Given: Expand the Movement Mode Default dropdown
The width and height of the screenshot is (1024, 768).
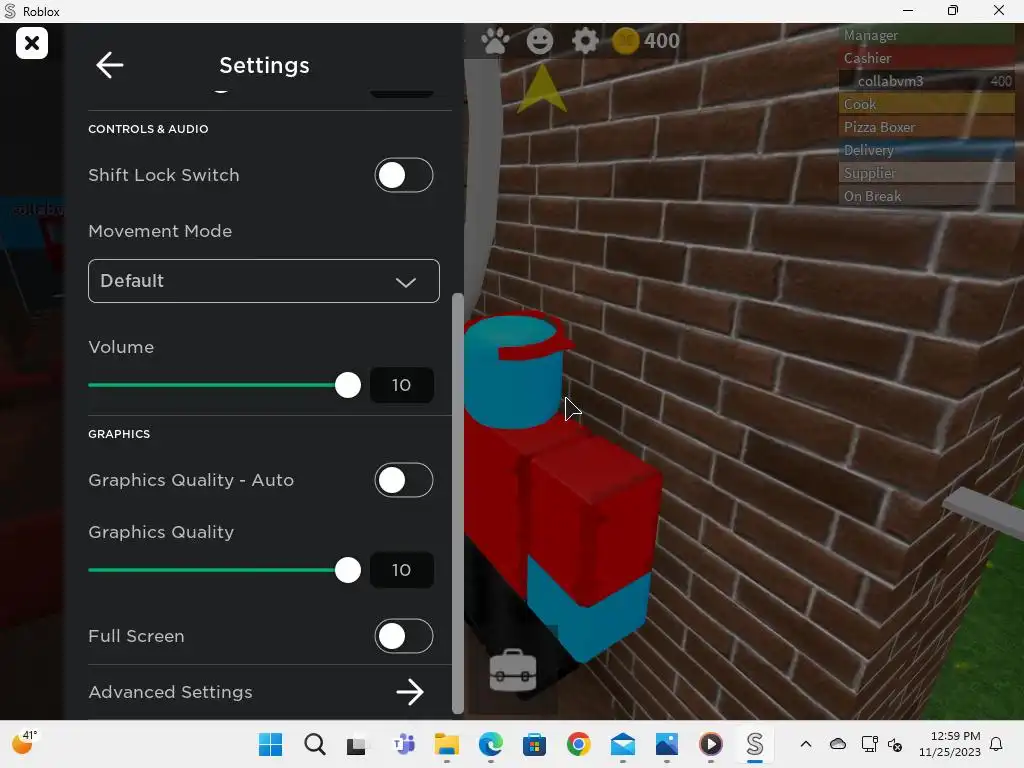Looking at the screenshot, I should [264, 281].
